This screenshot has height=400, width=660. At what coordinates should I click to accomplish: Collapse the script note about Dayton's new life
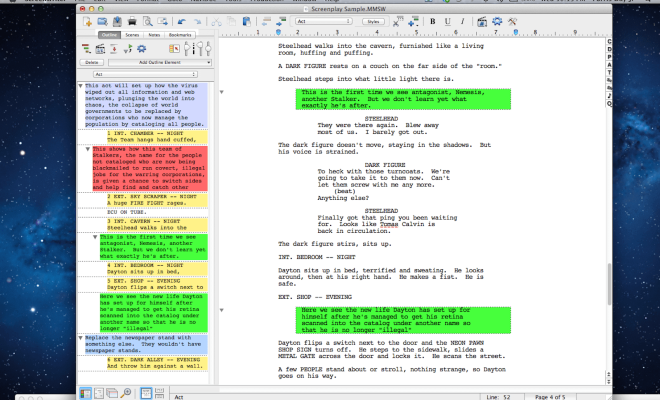(221, 310)
